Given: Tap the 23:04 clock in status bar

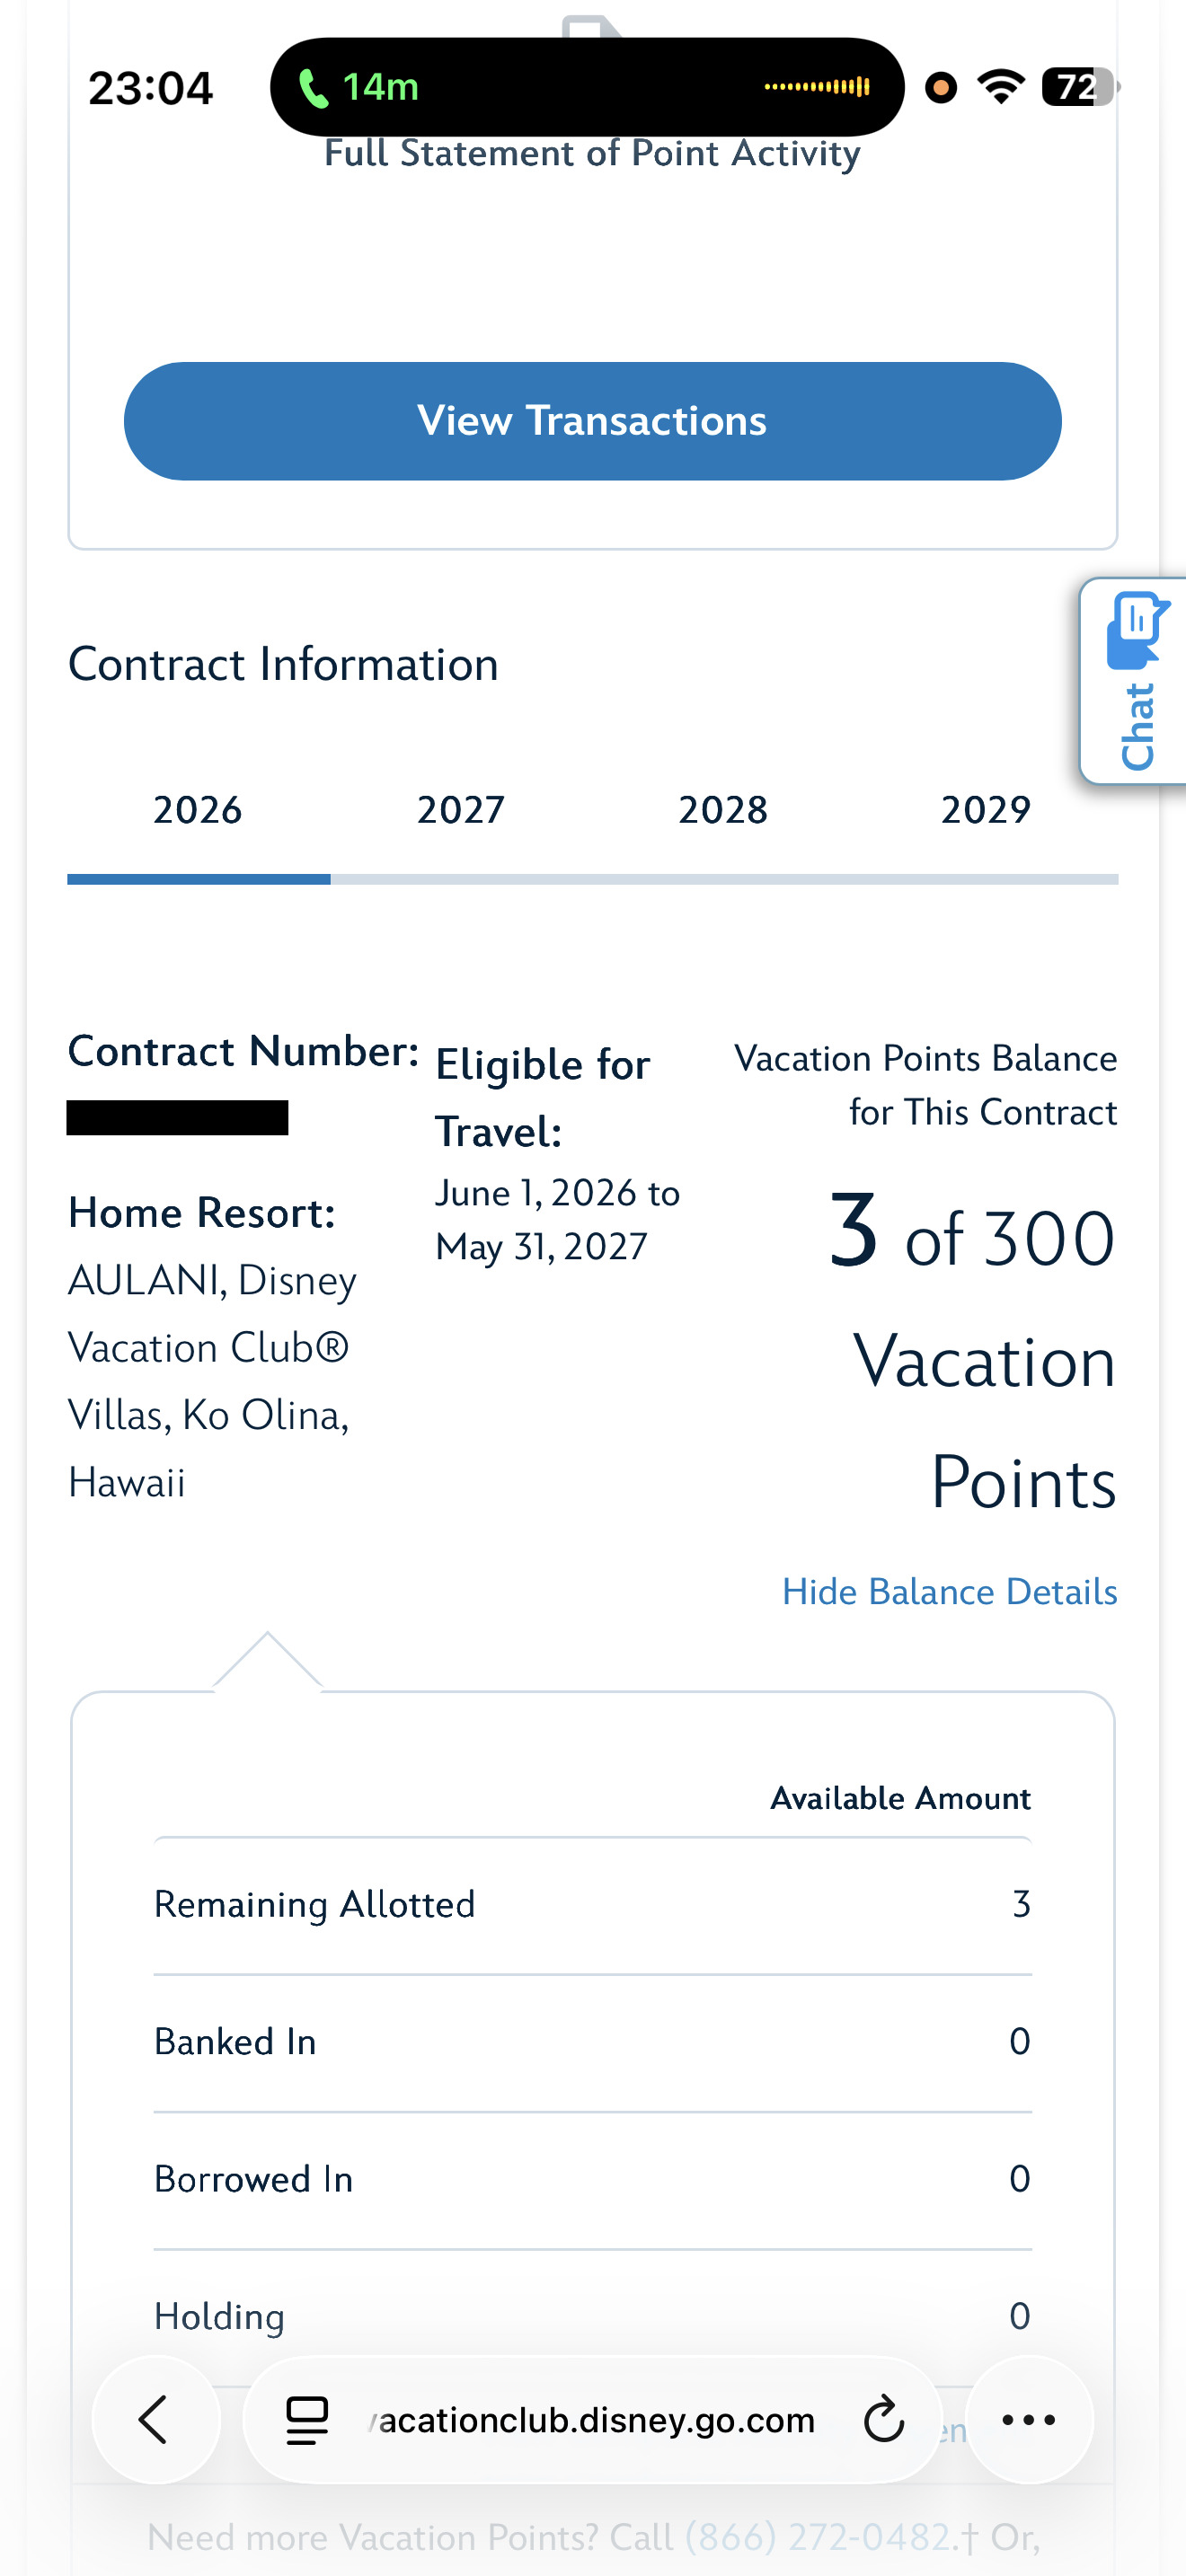Looking at the screenshot, I should pyautogui.click(x=150, y=88).
